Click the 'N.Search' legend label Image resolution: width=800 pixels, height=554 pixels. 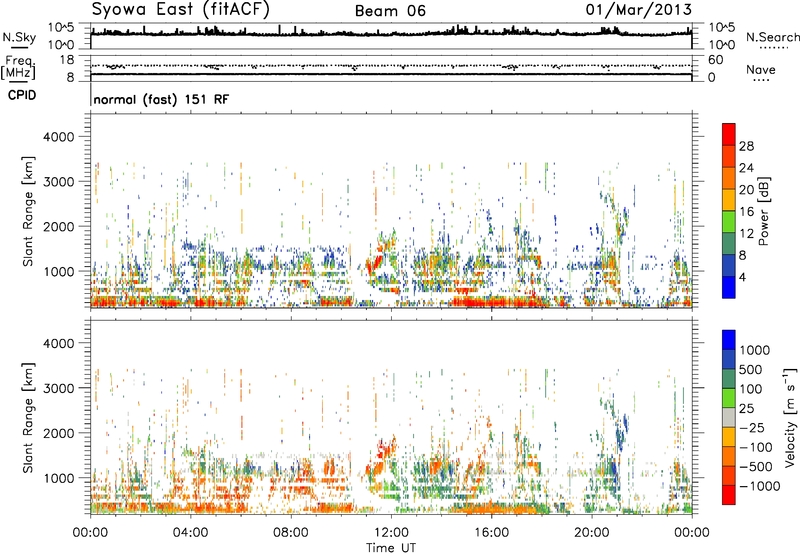[x=773, y=37]
